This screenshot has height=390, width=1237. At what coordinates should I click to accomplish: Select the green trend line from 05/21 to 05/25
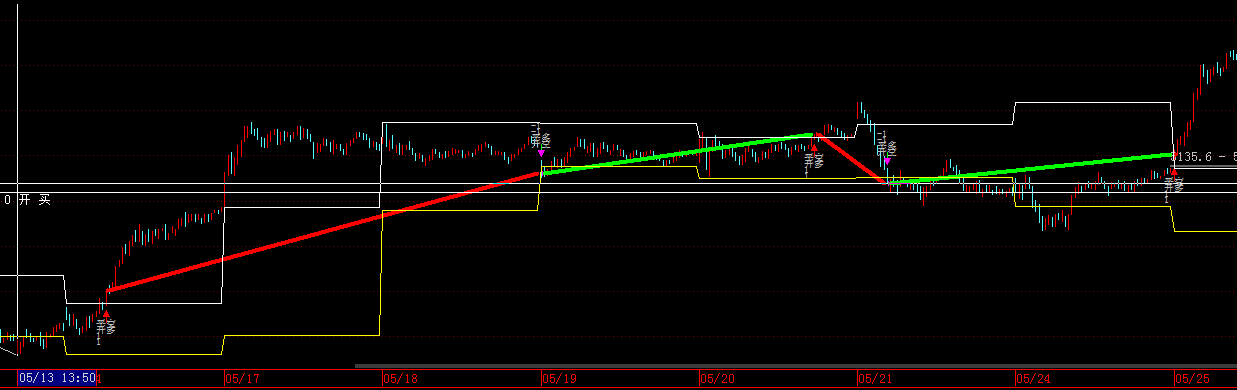coord(1031,169)
